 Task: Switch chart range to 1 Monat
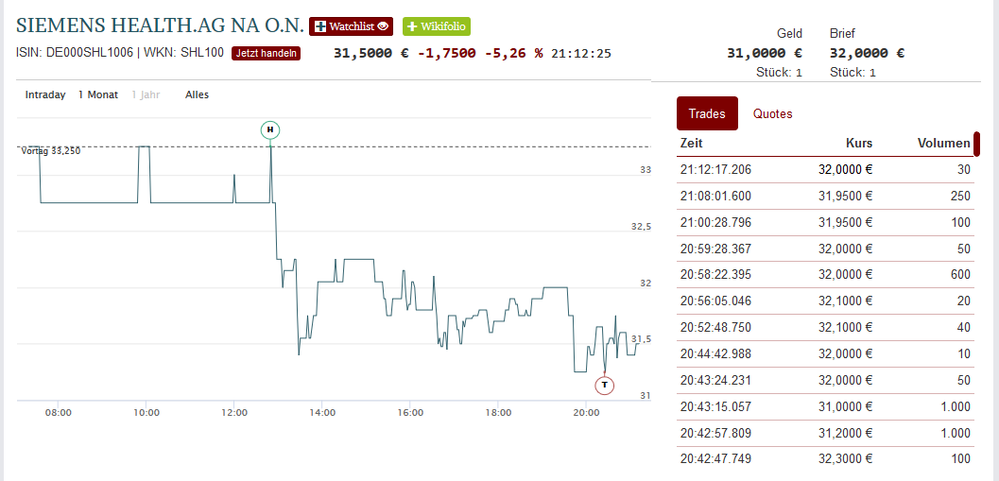(x=98, y=95)
